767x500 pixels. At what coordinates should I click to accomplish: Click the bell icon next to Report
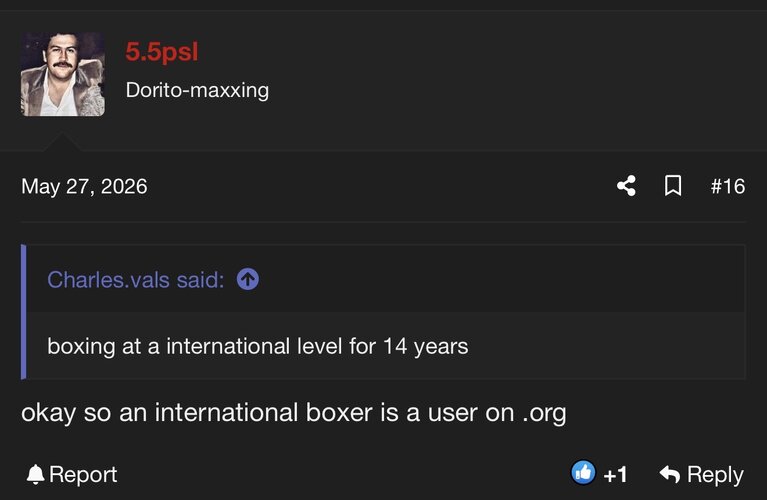35,475
